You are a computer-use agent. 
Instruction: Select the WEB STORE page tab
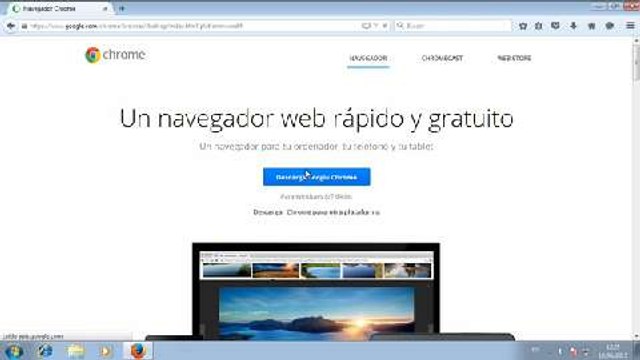pos(514,58)
